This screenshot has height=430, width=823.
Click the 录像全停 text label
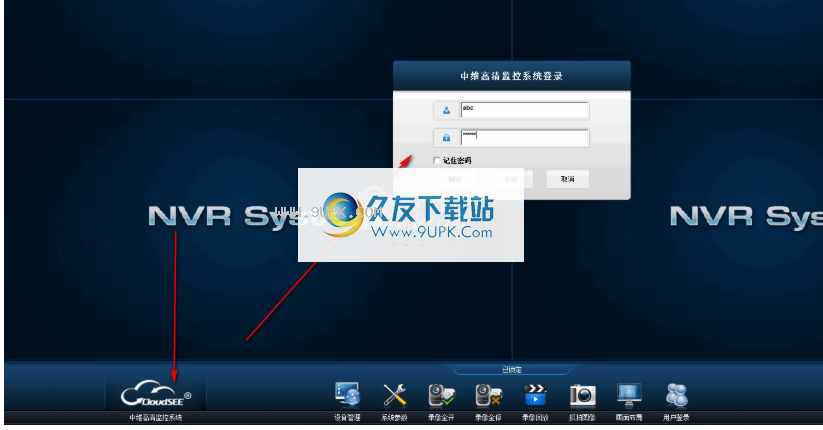point(488,418)
